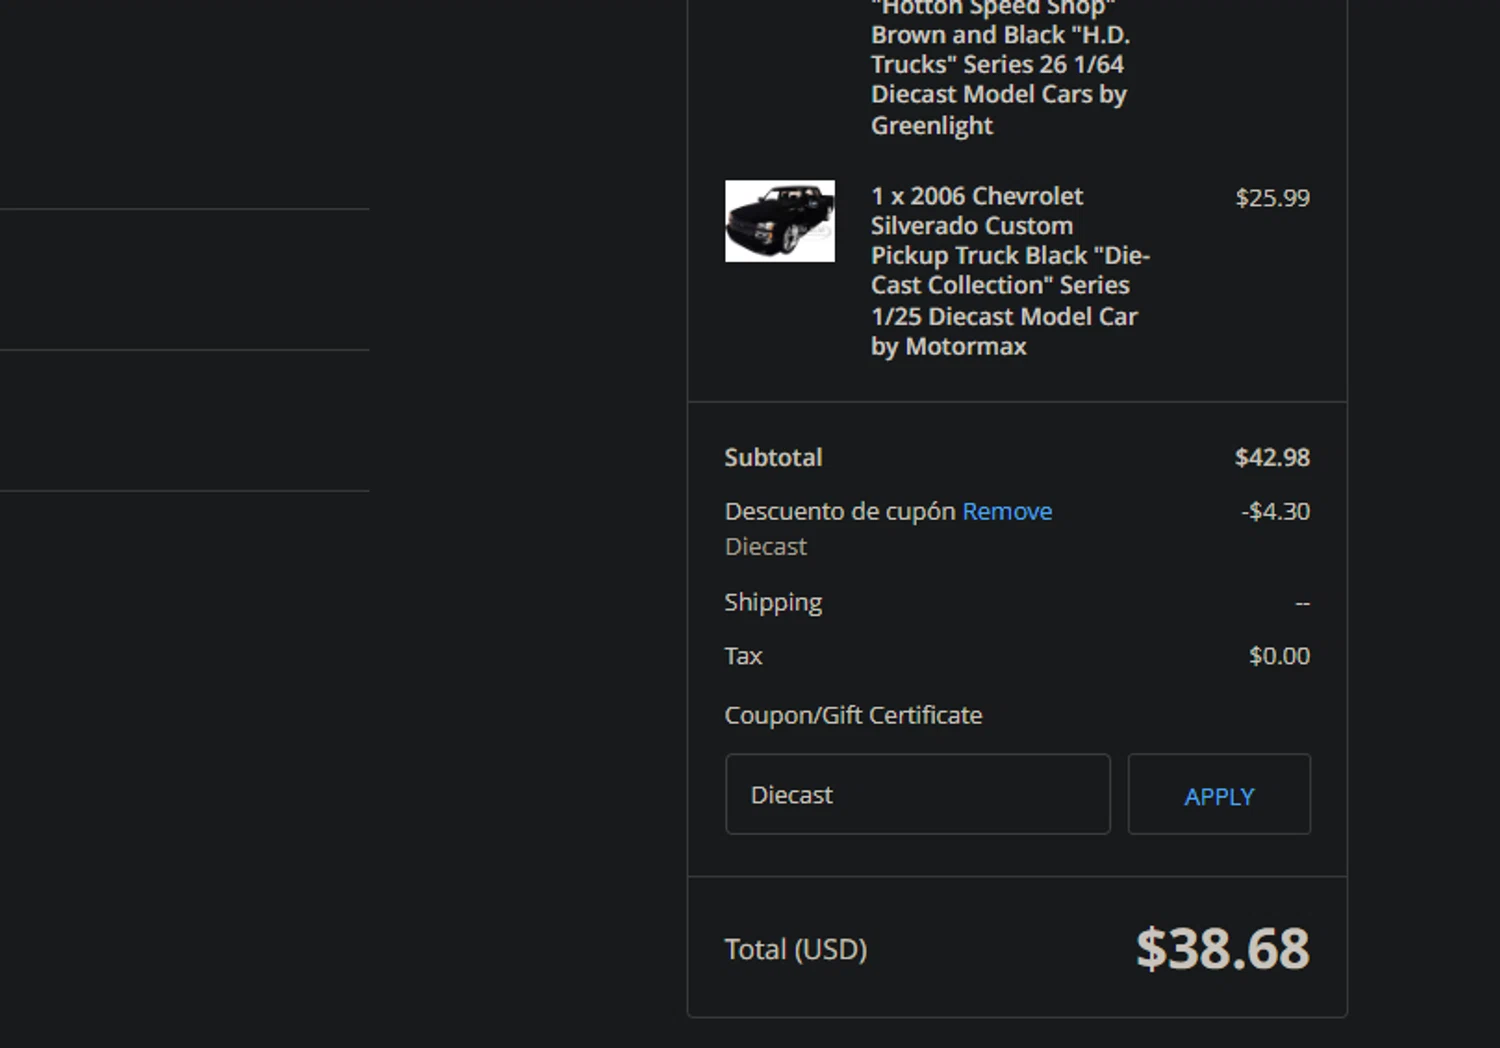Click the Remove coupon link
1500x1048 pixels.
[x=1006, y=512]
